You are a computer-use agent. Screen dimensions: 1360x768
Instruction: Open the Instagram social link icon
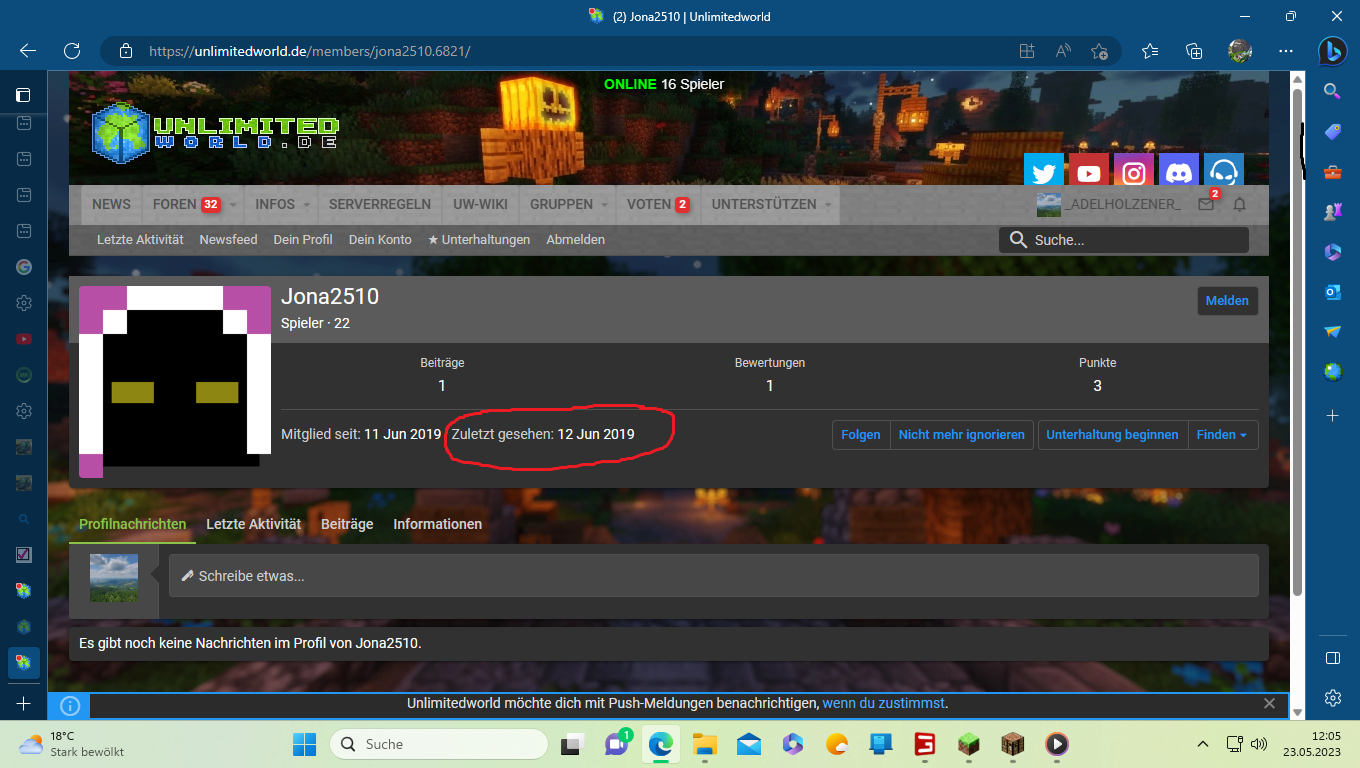point(1134,173)
